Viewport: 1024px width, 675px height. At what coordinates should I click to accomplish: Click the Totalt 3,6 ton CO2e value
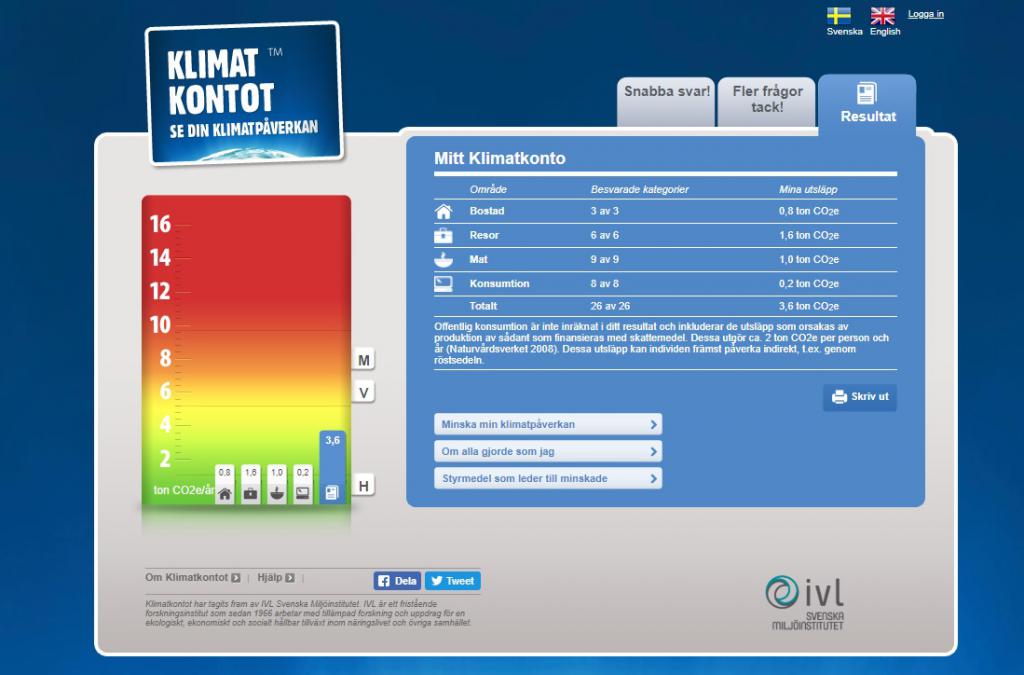click(808, 306)
